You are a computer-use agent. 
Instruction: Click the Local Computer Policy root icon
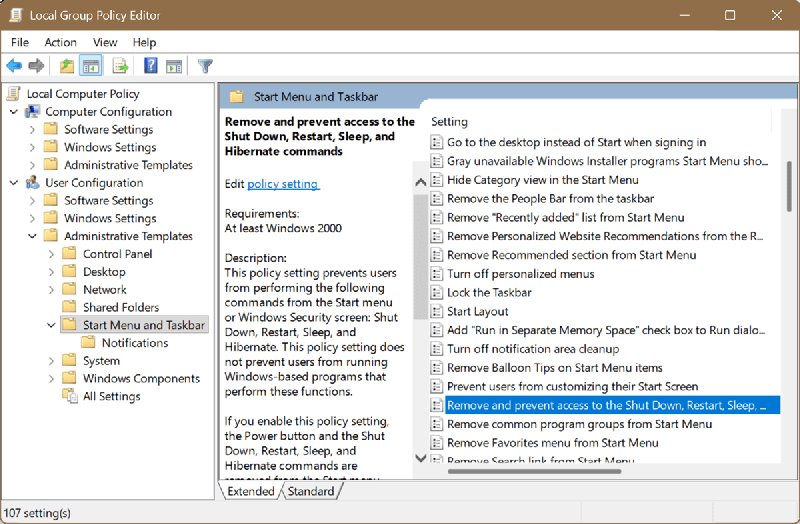tap(14, 93)
